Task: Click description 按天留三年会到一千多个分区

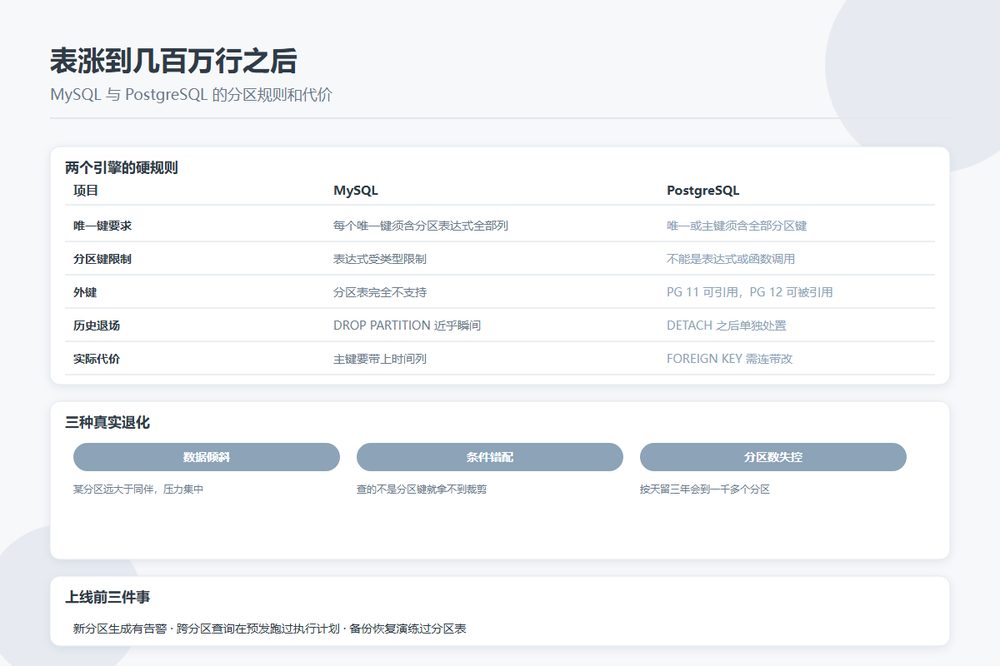Action: click(x=705, y=489)
